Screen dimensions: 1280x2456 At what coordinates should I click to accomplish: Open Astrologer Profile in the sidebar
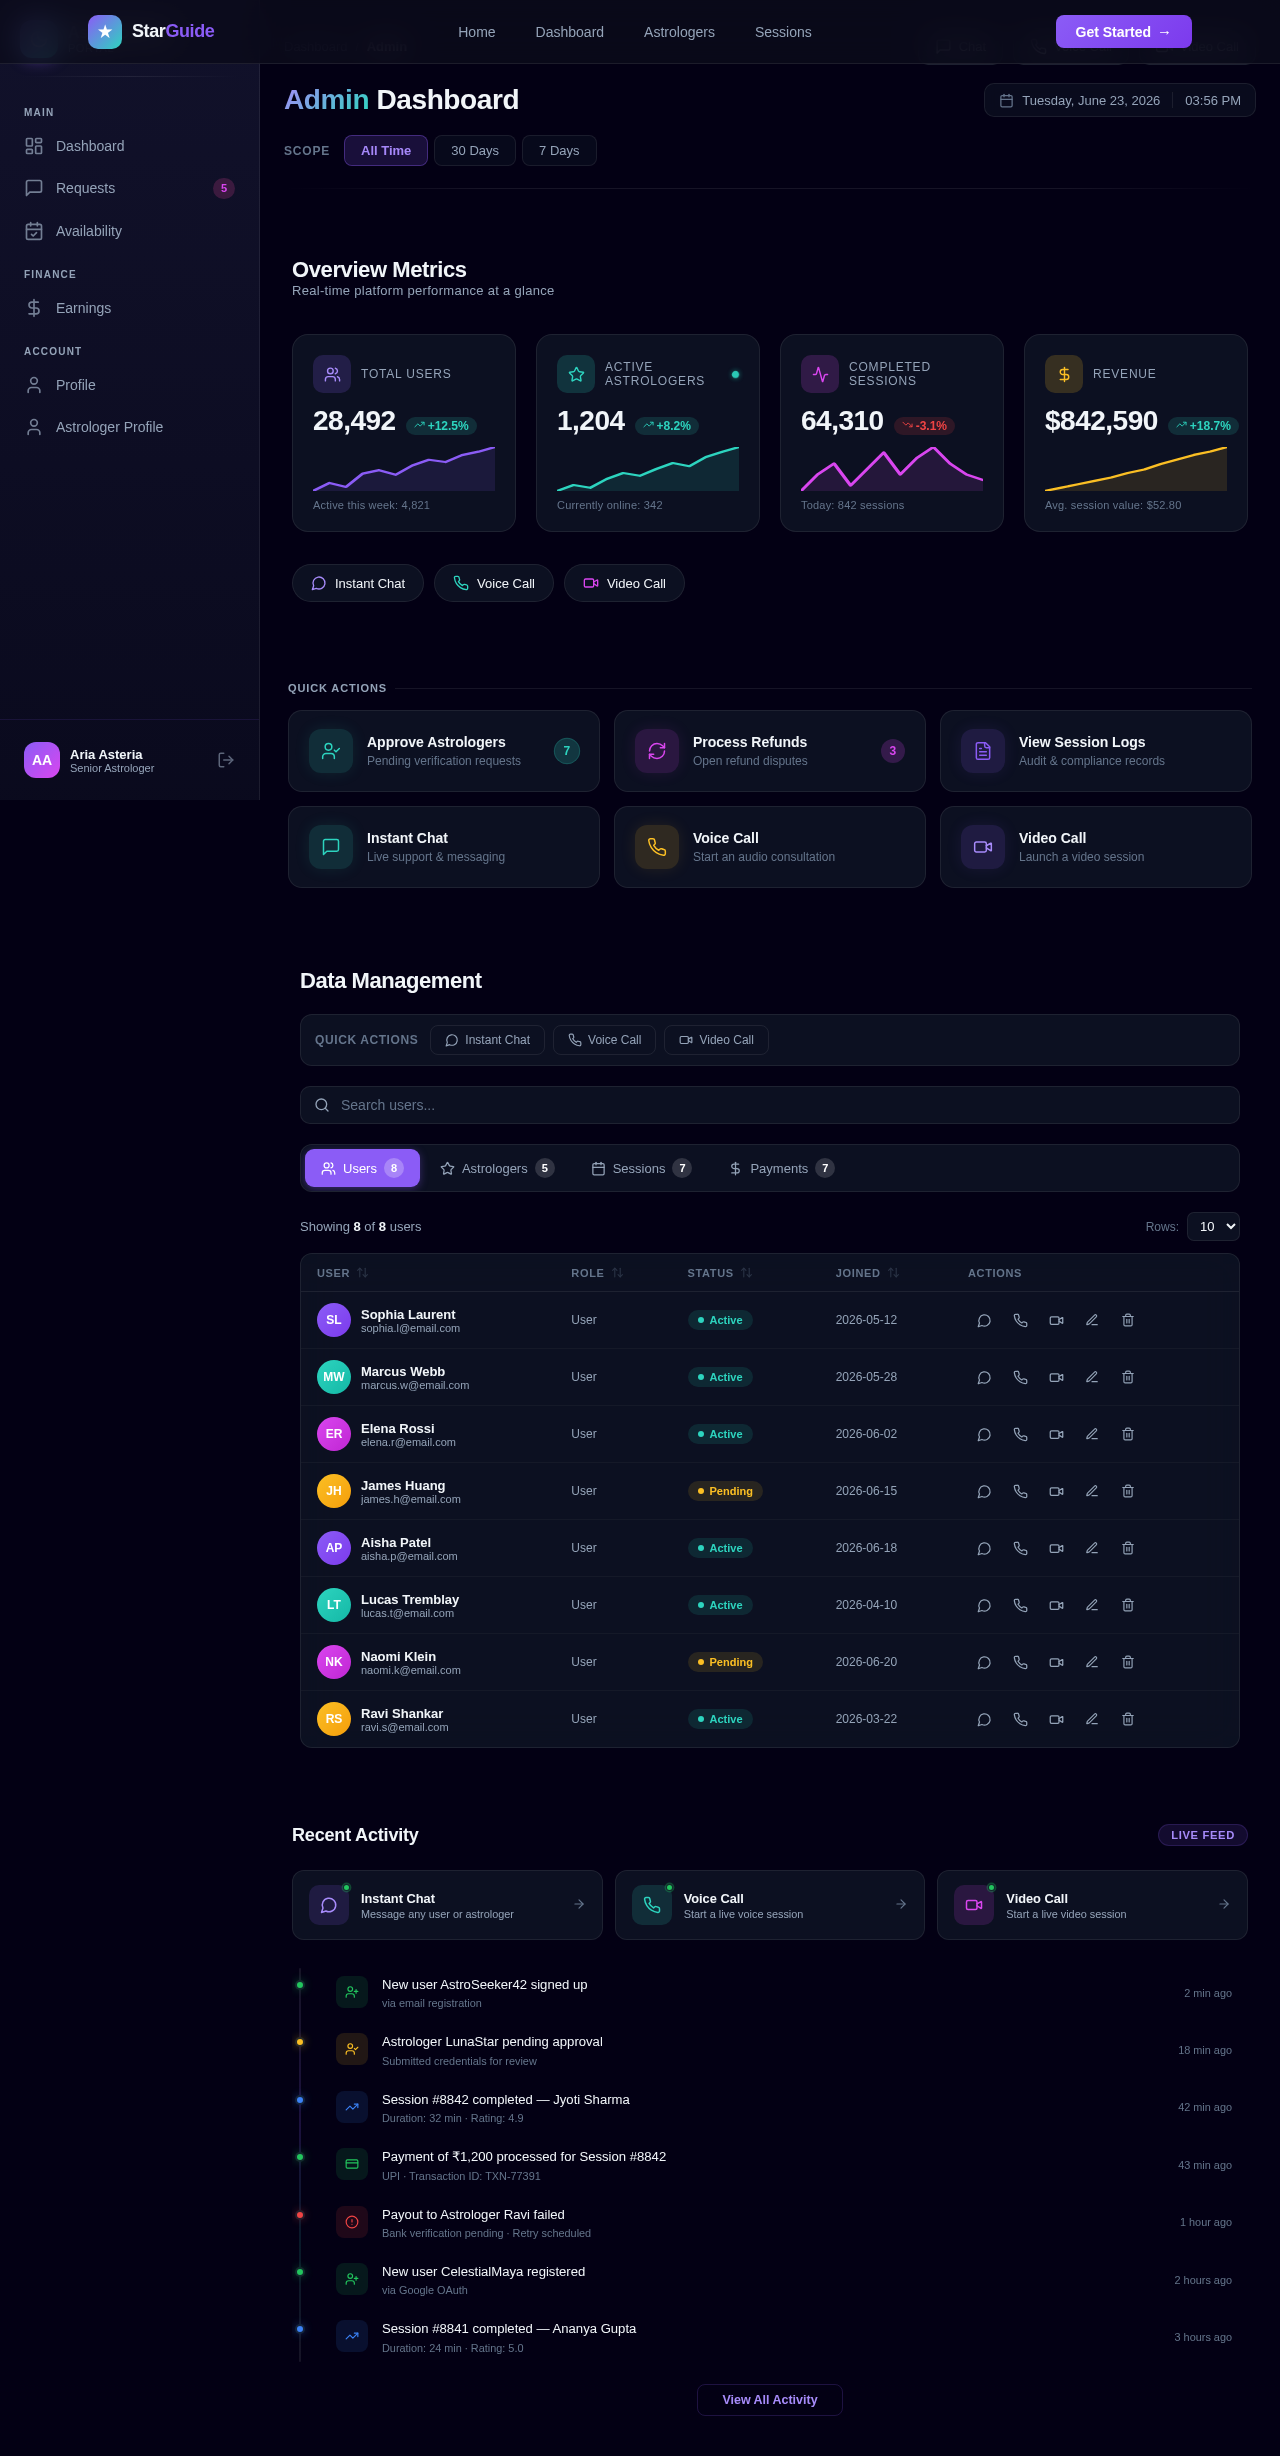tap(129, 427)
